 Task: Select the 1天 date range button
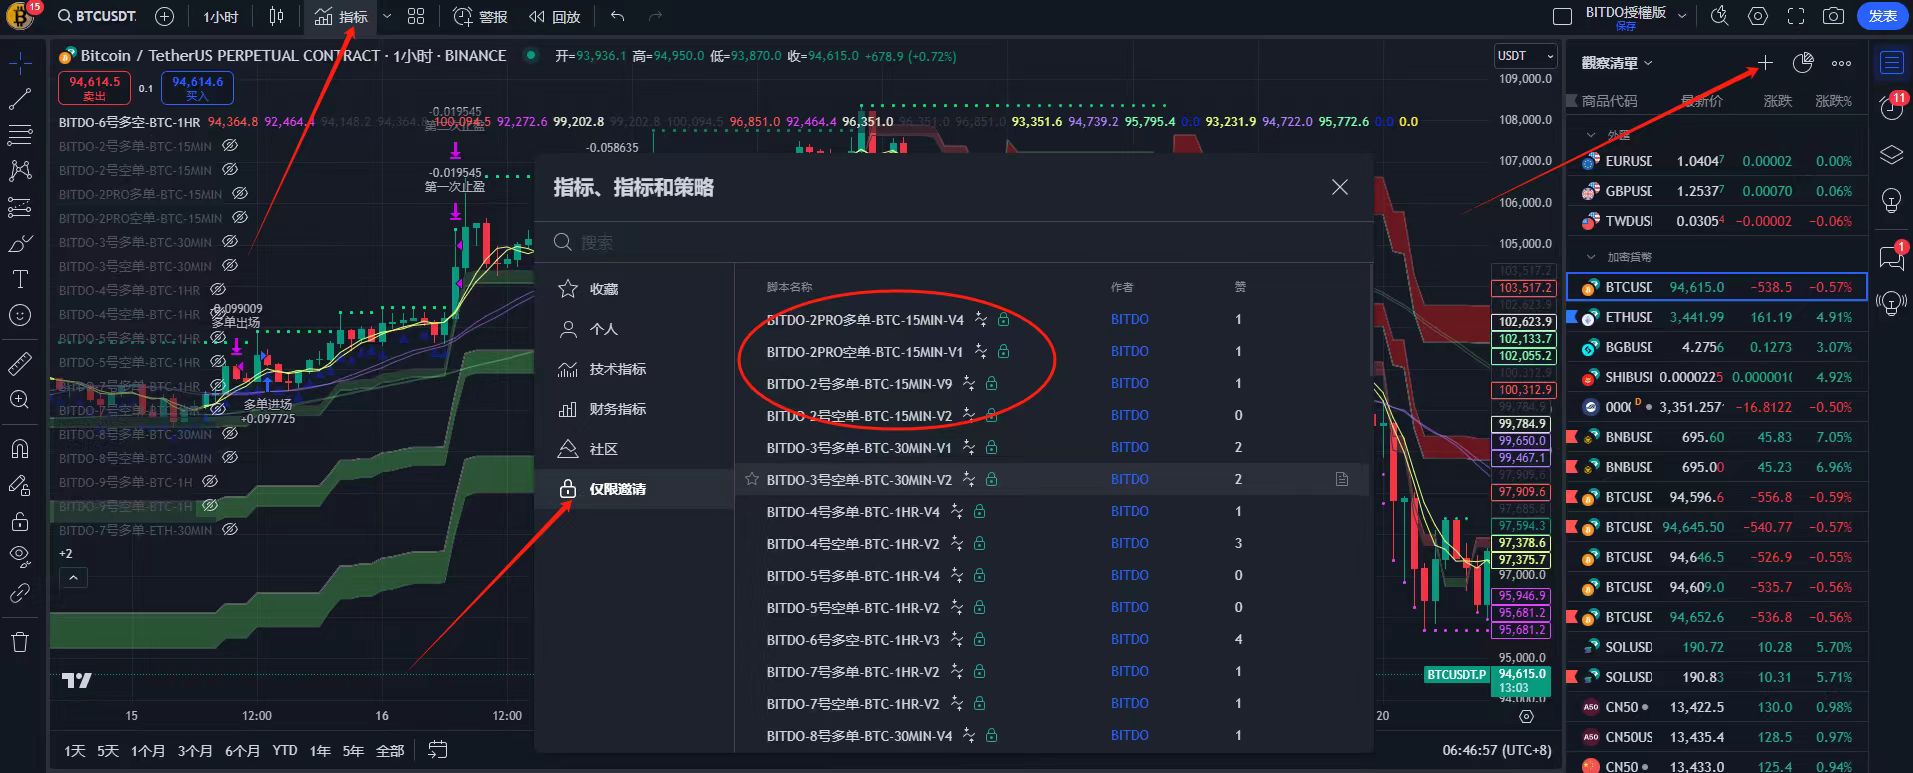75,751
